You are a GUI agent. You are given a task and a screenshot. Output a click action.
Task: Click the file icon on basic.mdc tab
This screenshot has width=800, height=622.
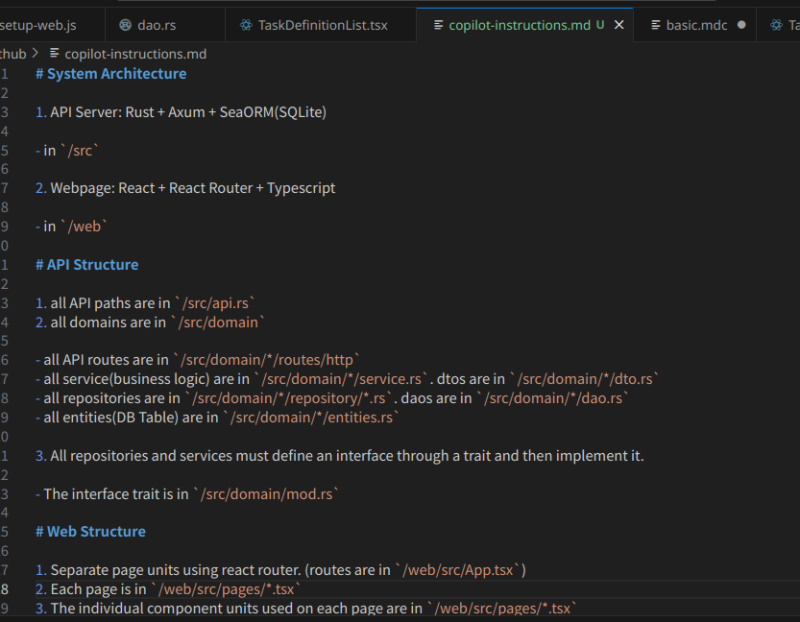coord(655,25)
